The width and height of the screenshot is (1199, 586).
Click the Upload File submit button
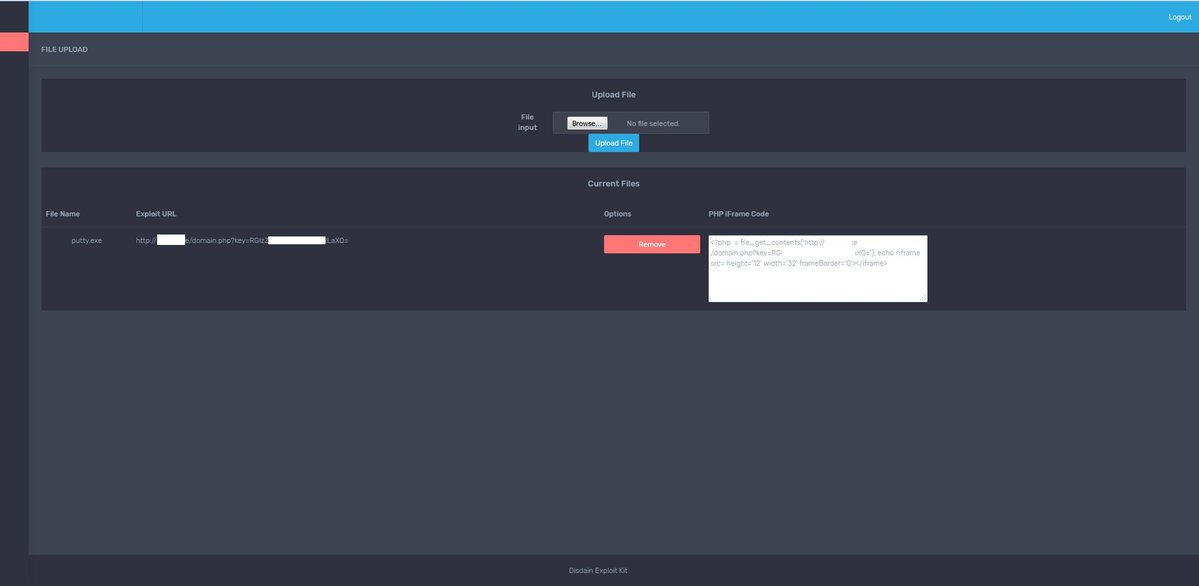coord(613,141)
